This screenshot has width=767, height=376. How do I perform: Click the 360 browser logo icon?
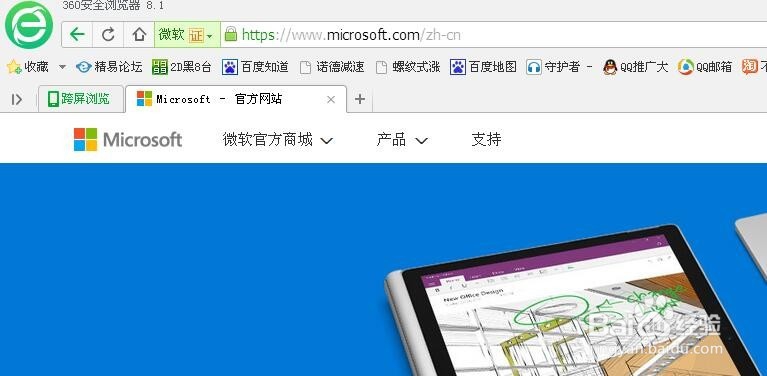[28, 25]
